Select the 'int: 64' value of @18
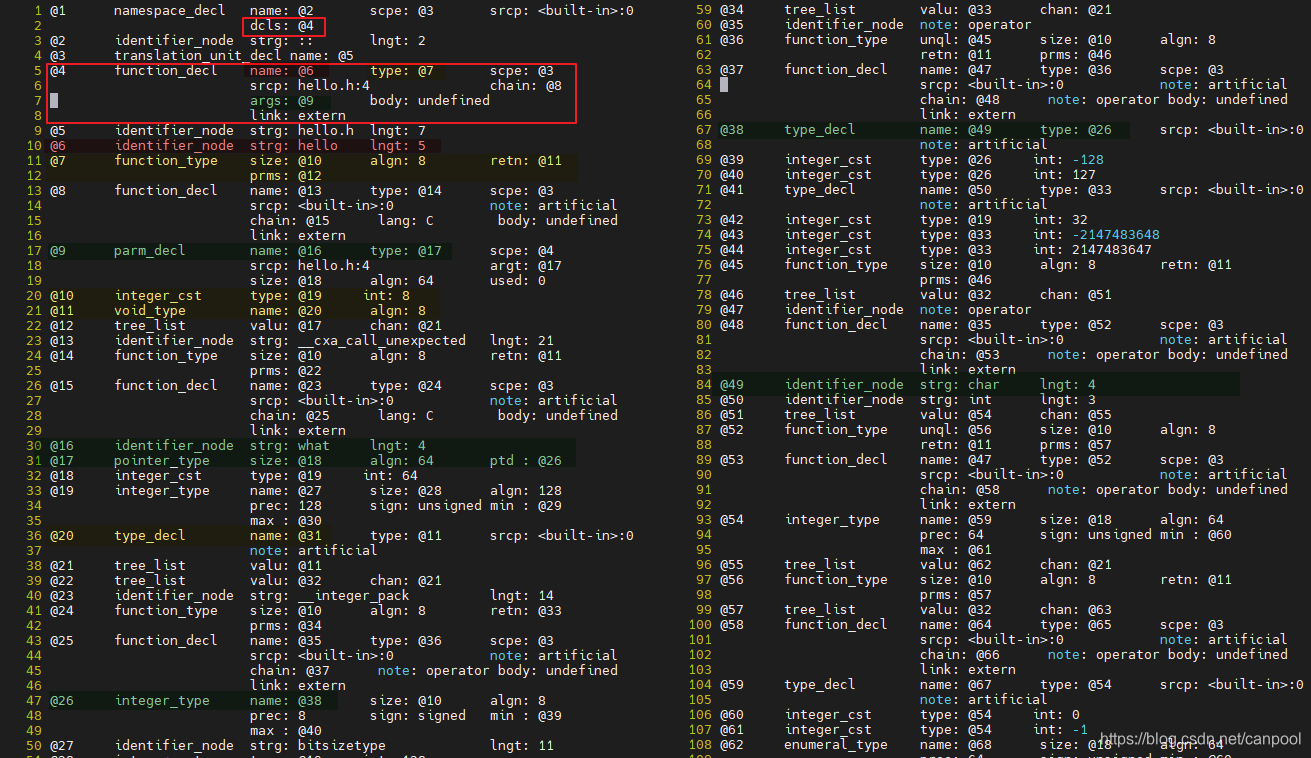Viewport: 1311px width, 758px height. [x=390, y=475]
